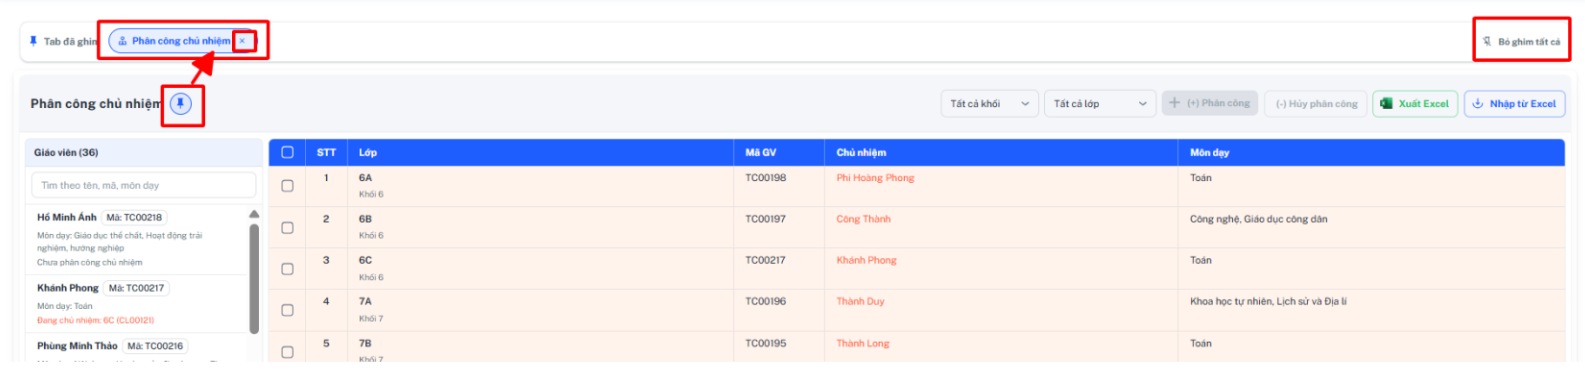Viewport: 1585px width, 376px height.
Task: Click the teacher list scrollbar
Action: (x=254, y=278)
